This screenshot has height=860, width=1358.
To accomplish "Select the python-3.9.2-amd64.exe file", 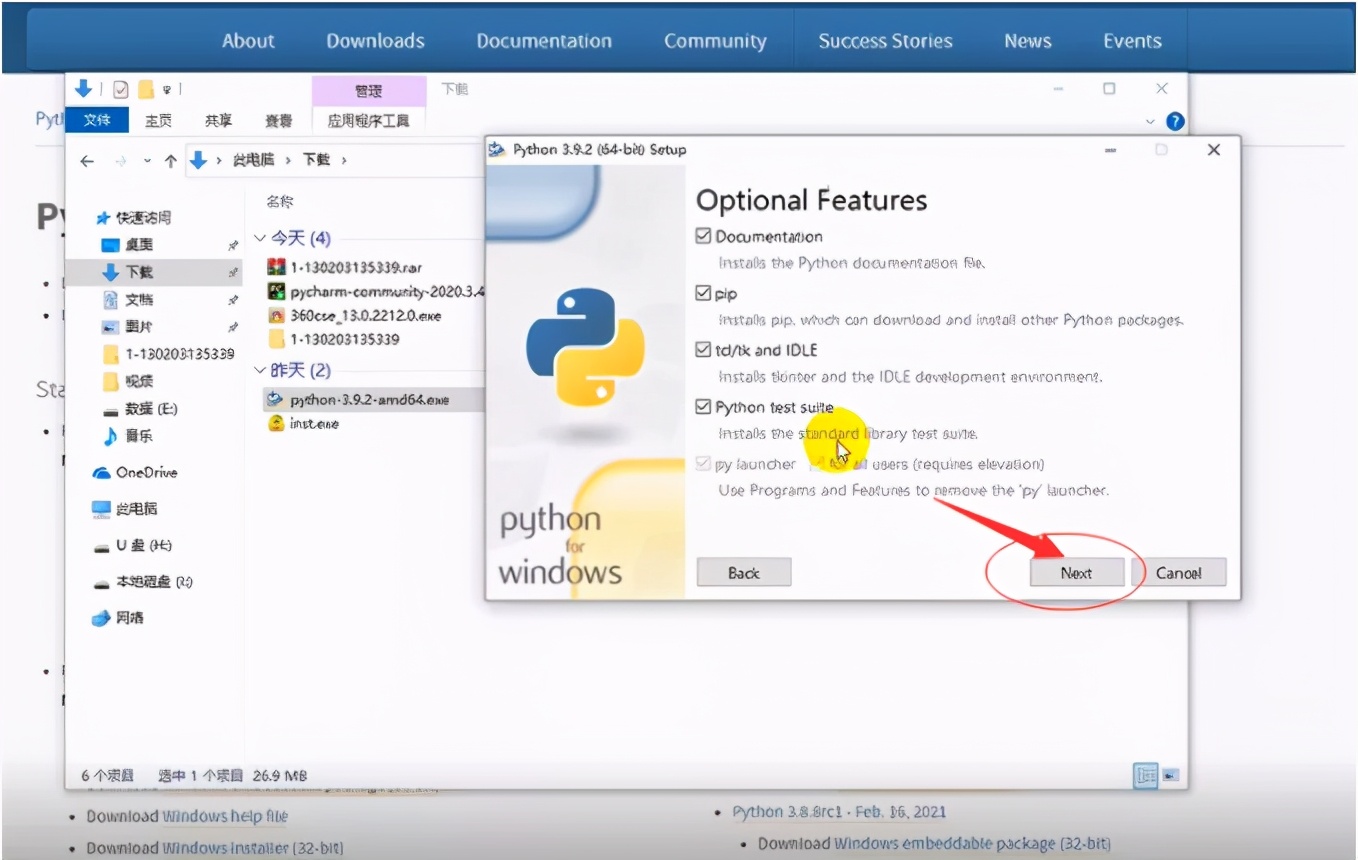I will click(358, 399).
